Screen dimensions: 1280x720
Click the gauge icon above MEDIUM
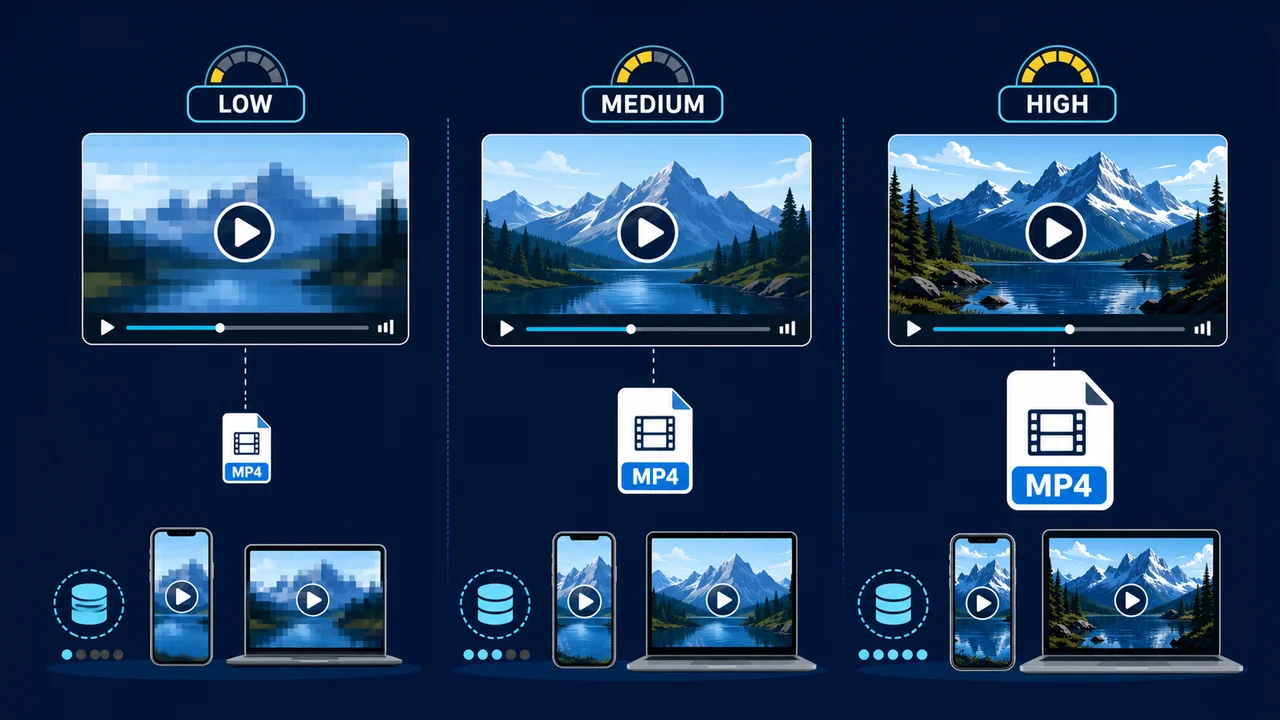652,66
